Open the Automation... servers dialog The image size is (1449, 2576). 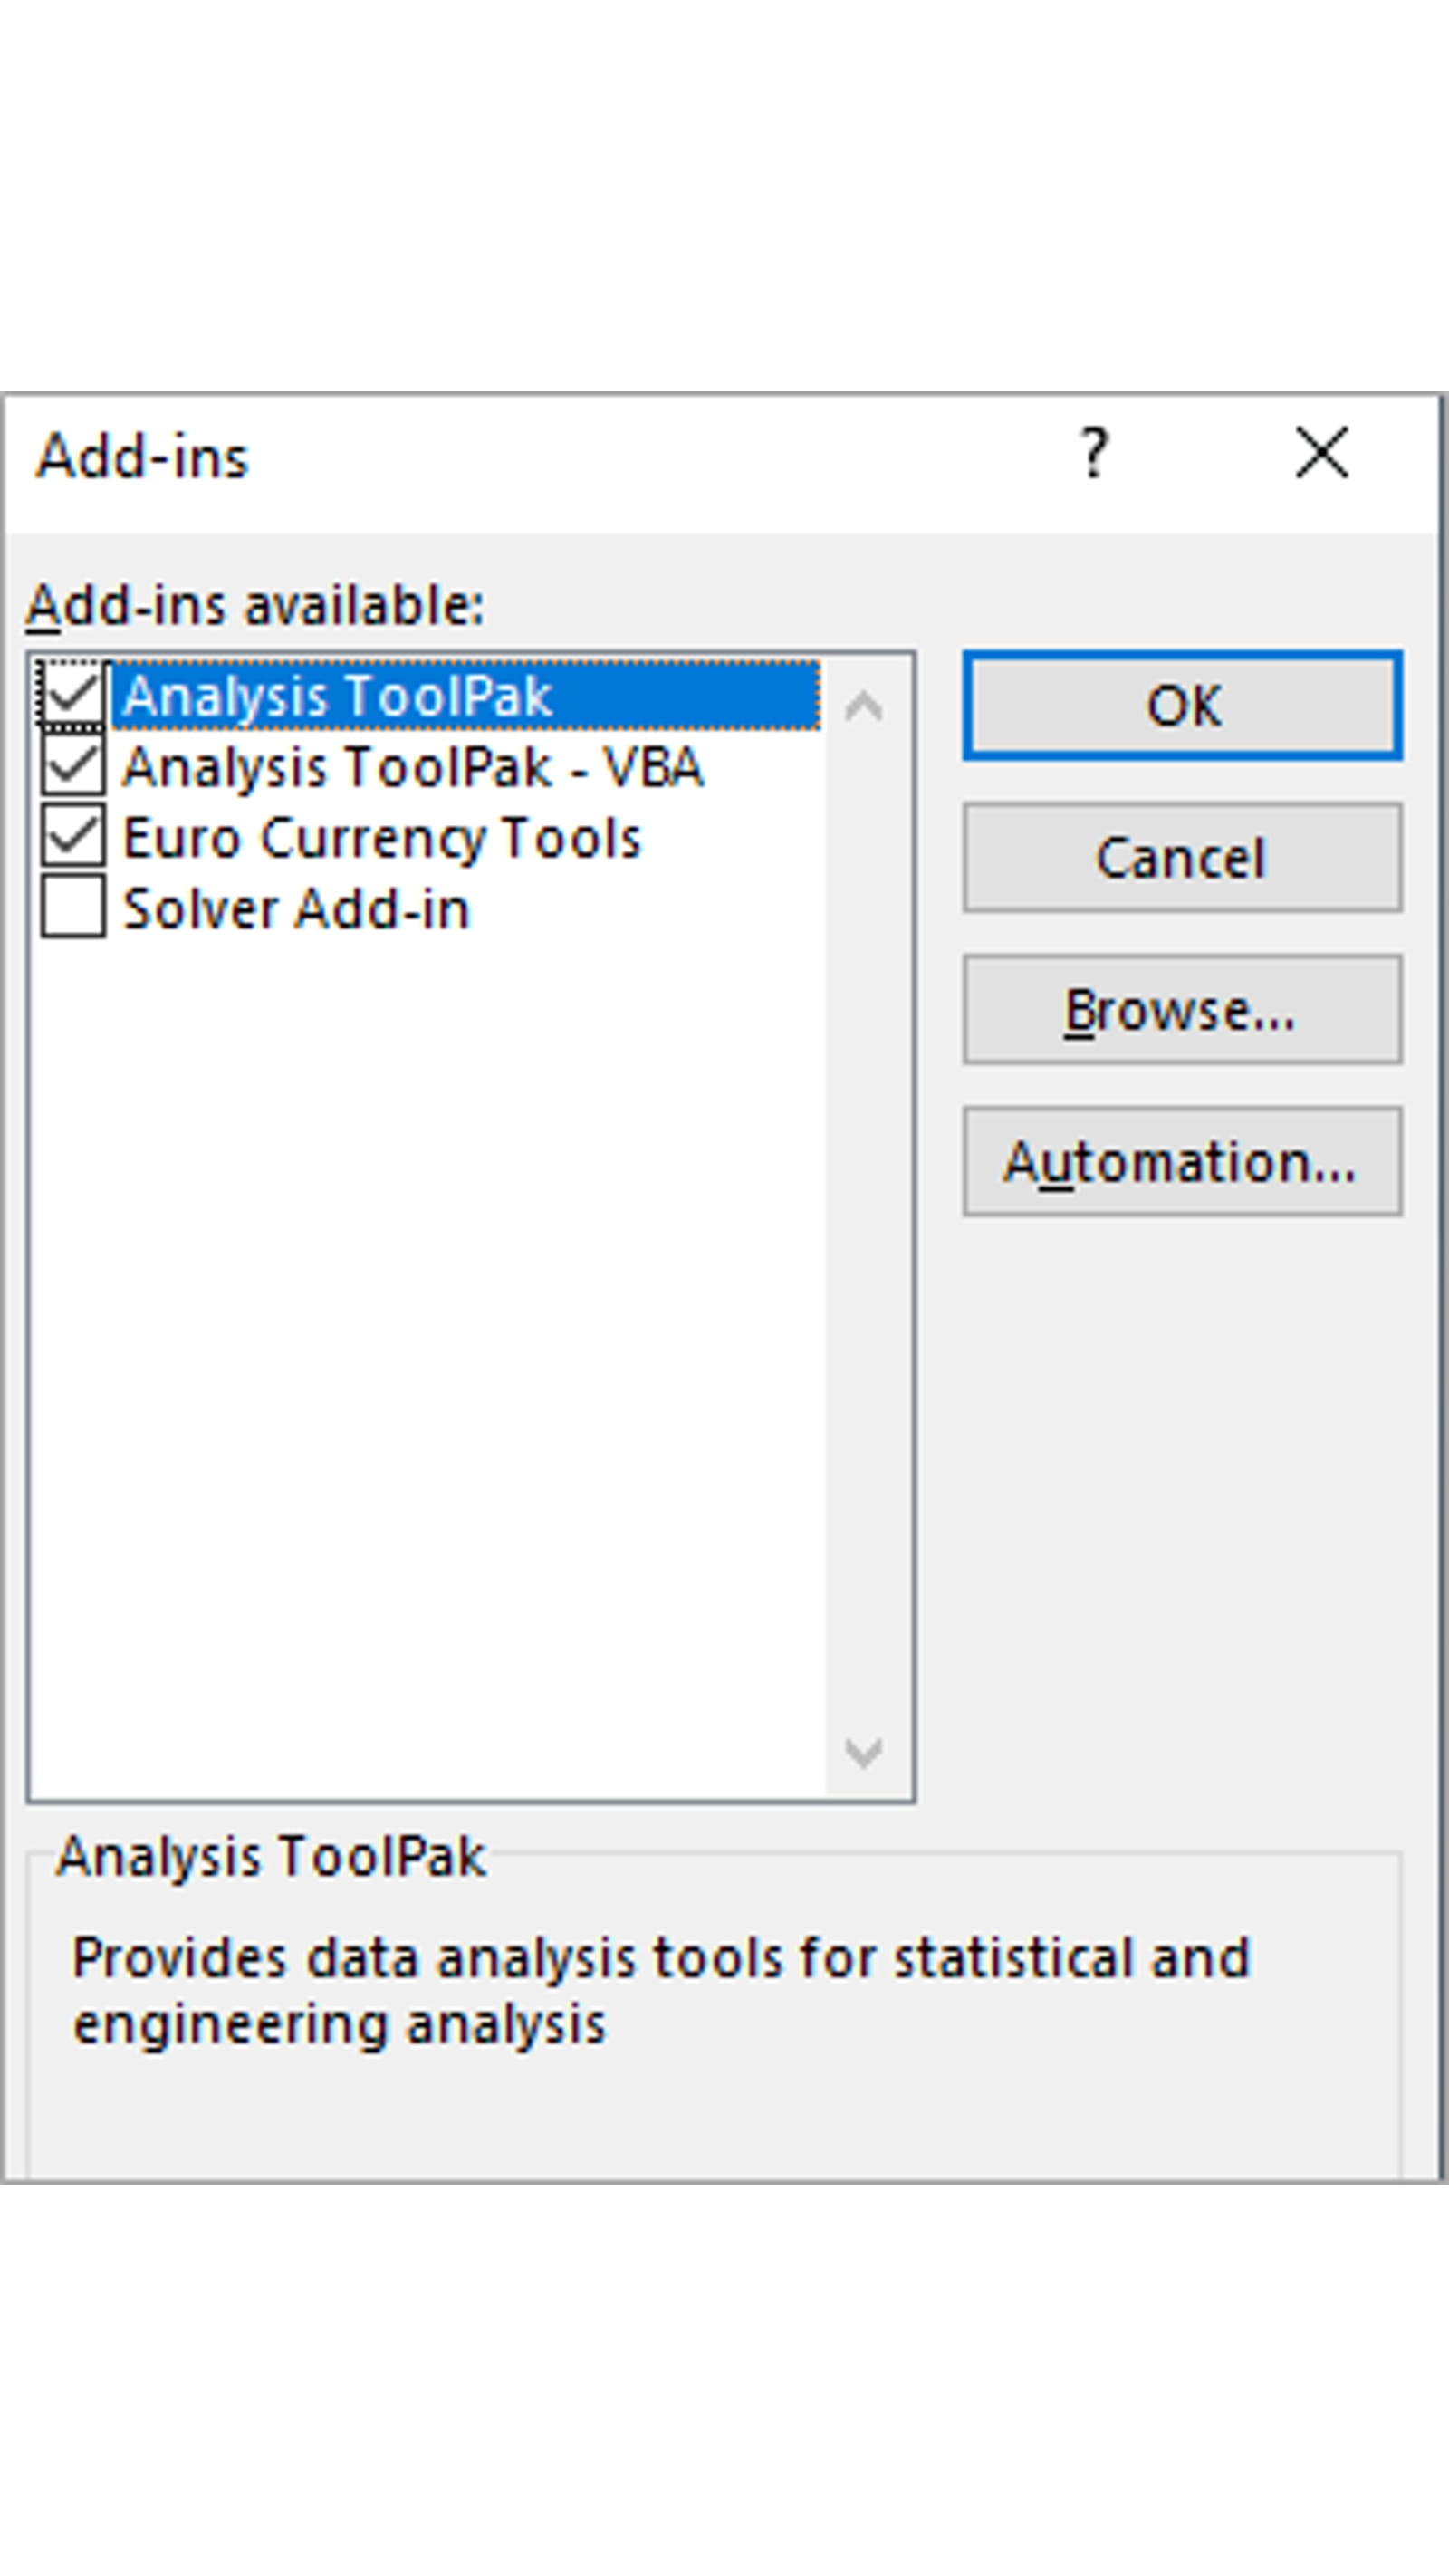1182,1162
